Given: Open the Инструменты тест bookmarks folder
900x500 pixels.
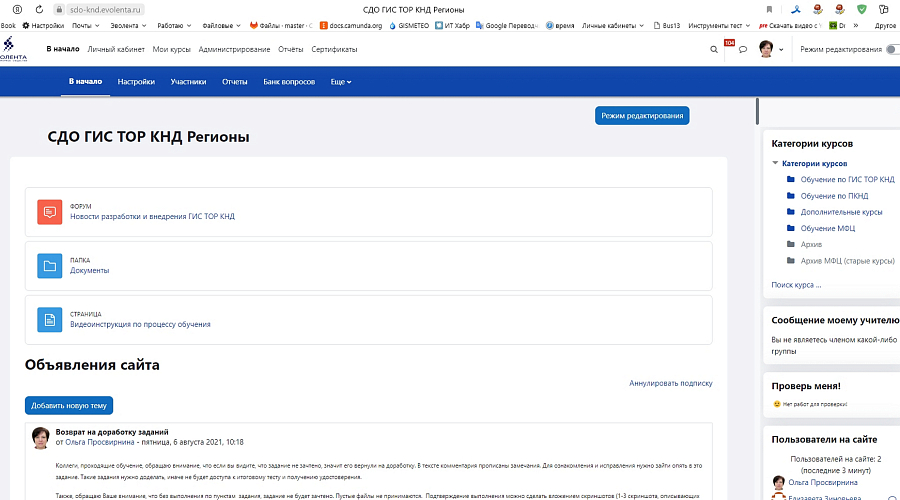Looking at the screenshot, I should pyautogui.click(x=719, y=25).
